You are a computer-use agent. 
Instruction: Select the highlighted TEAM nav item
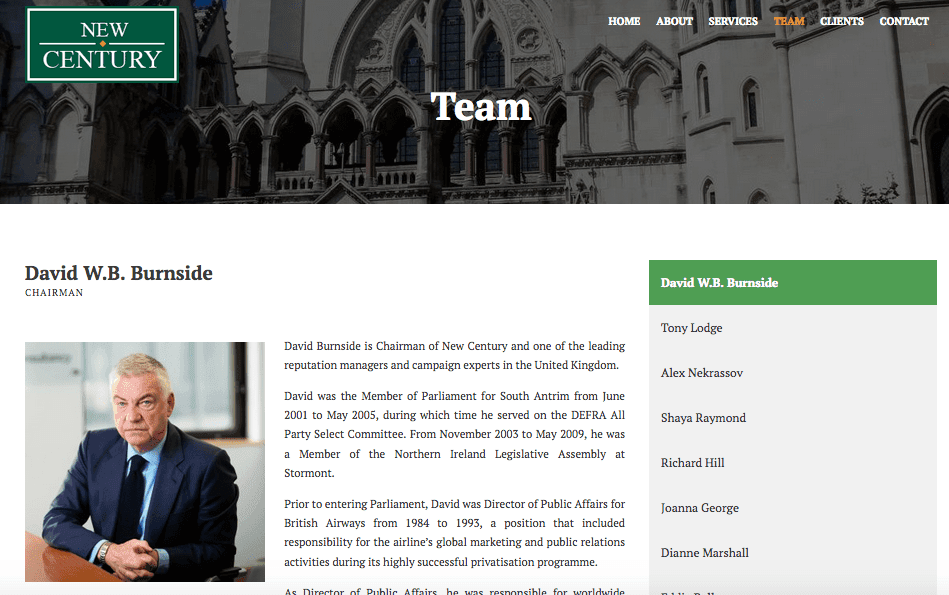(789, 21)
